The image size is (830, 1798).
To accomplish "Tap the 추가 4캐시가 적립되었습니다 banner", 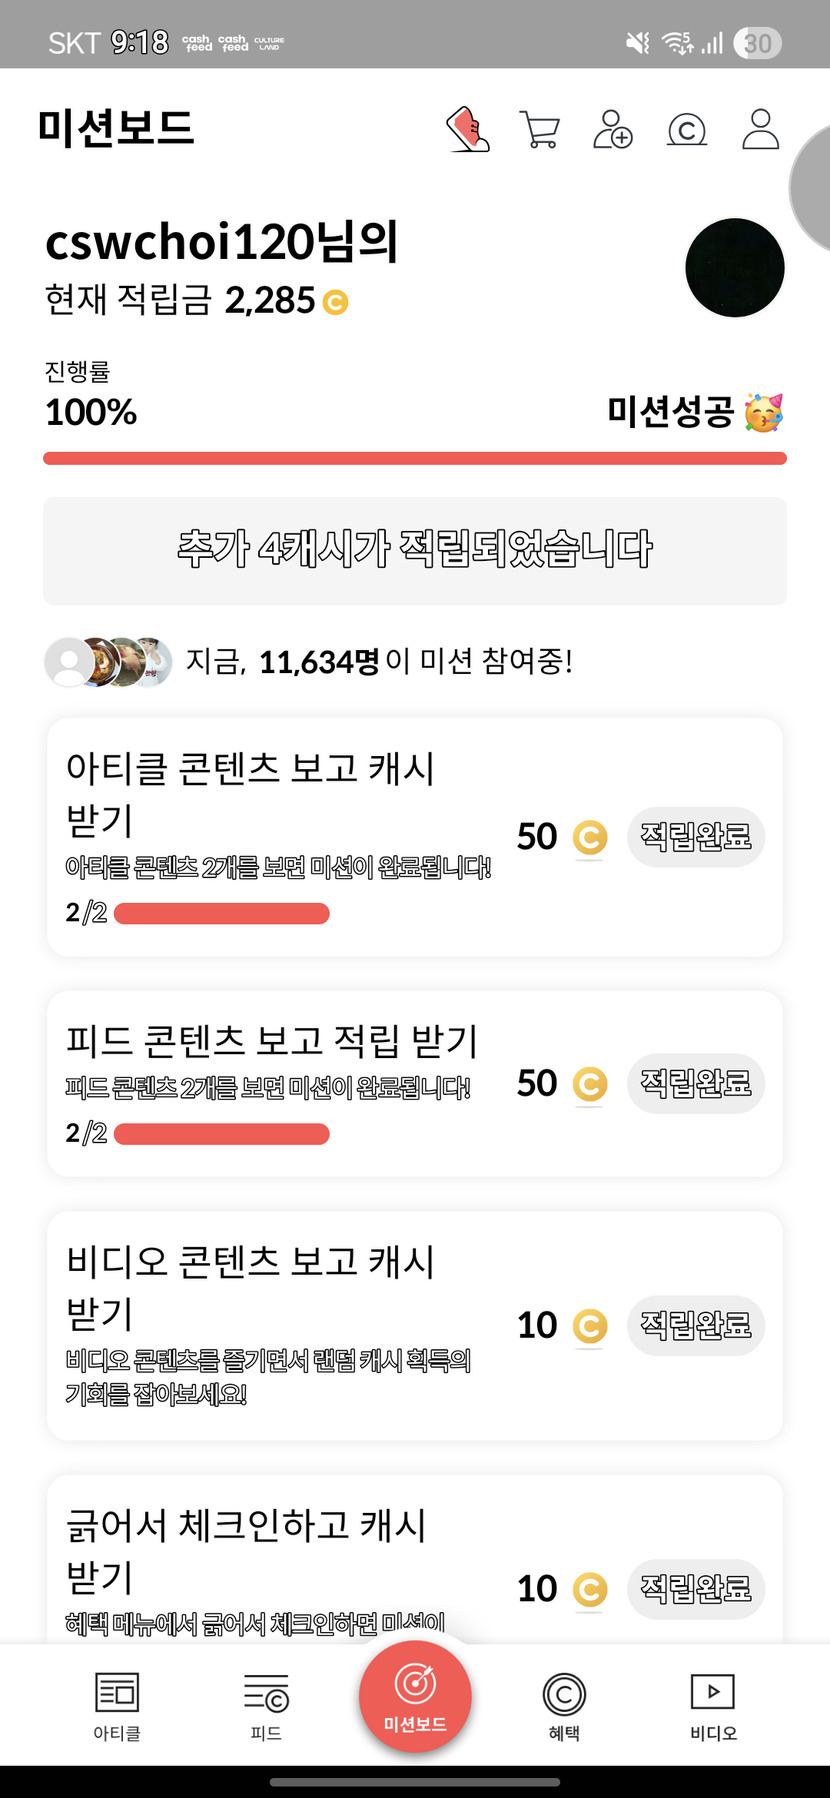I will (x=415, y=551).
